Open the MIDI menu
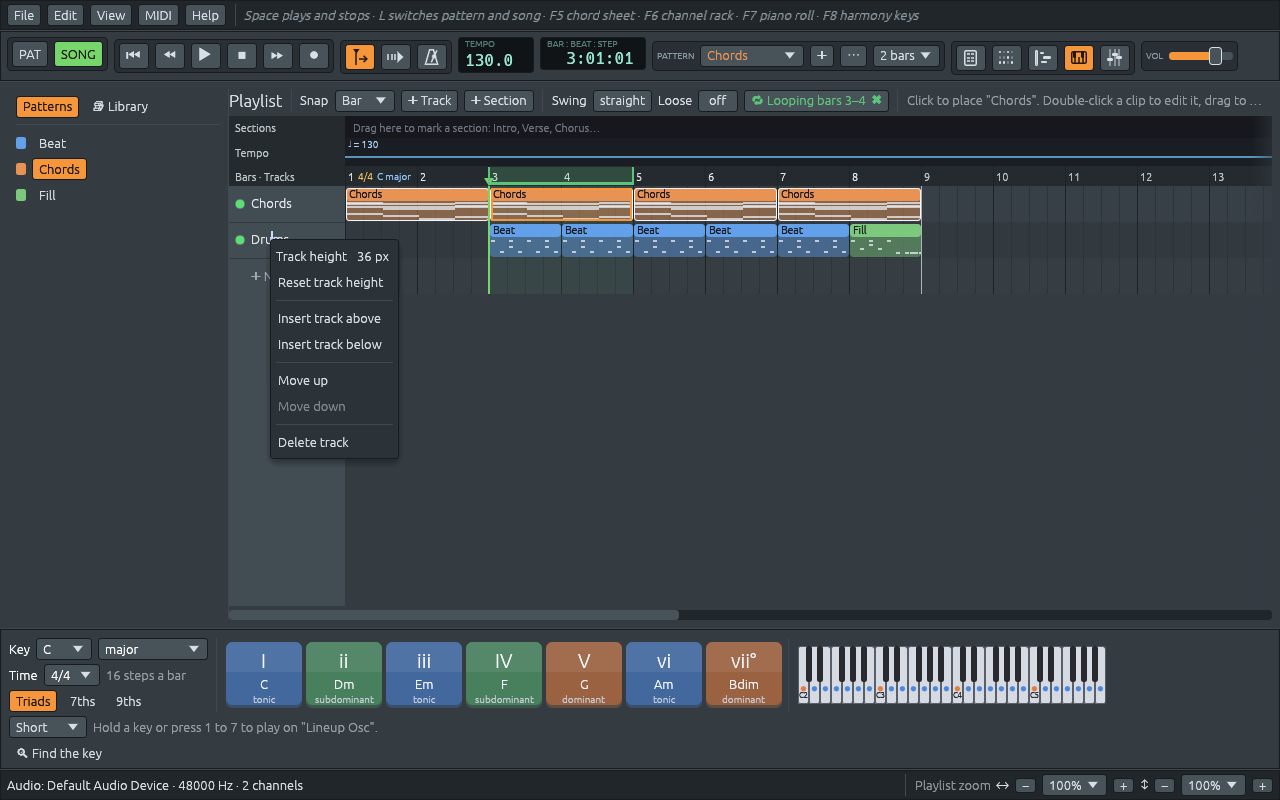The height and width of the screenshot is (800, 1280). pyautogui.click(x=158, y=15)
